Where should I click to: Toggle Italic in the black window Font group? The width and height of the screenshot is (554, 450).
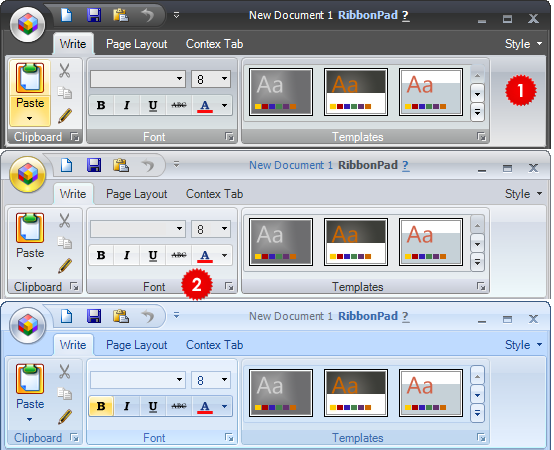tap(127, 105)
